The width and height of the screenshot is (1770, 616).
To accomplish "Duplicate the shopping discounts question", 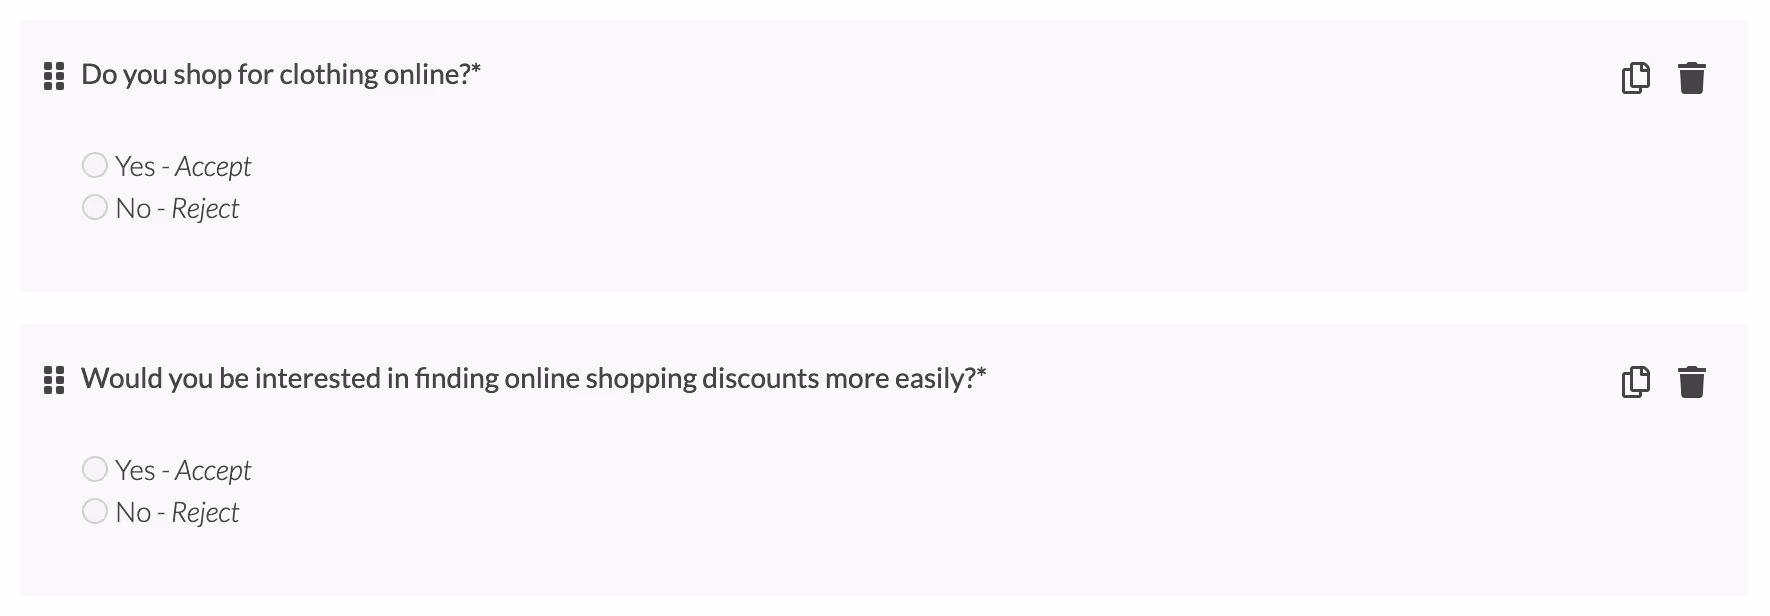I will coord(1636,381).
